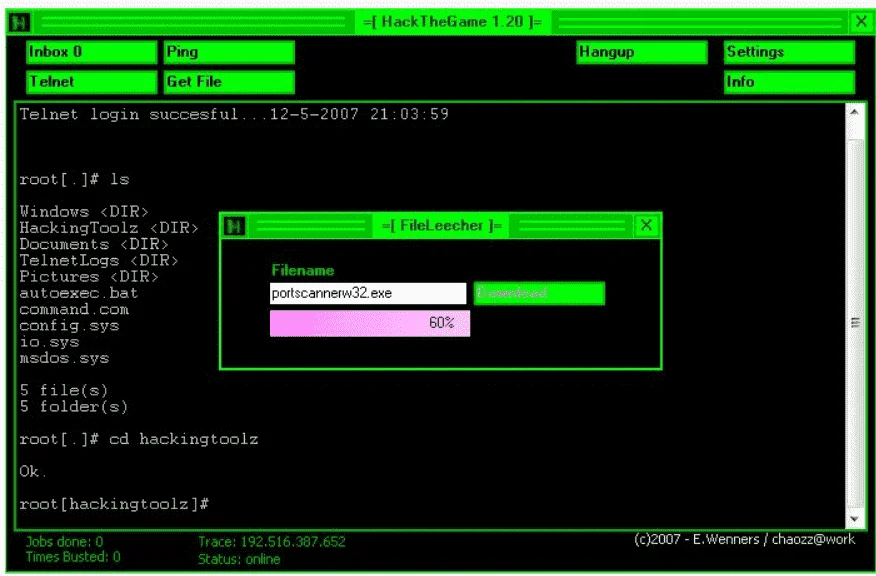The image size is (876, 576).
Task: Click the 'Times Busted: 0' counter
Action: click(x=73, y=556)
